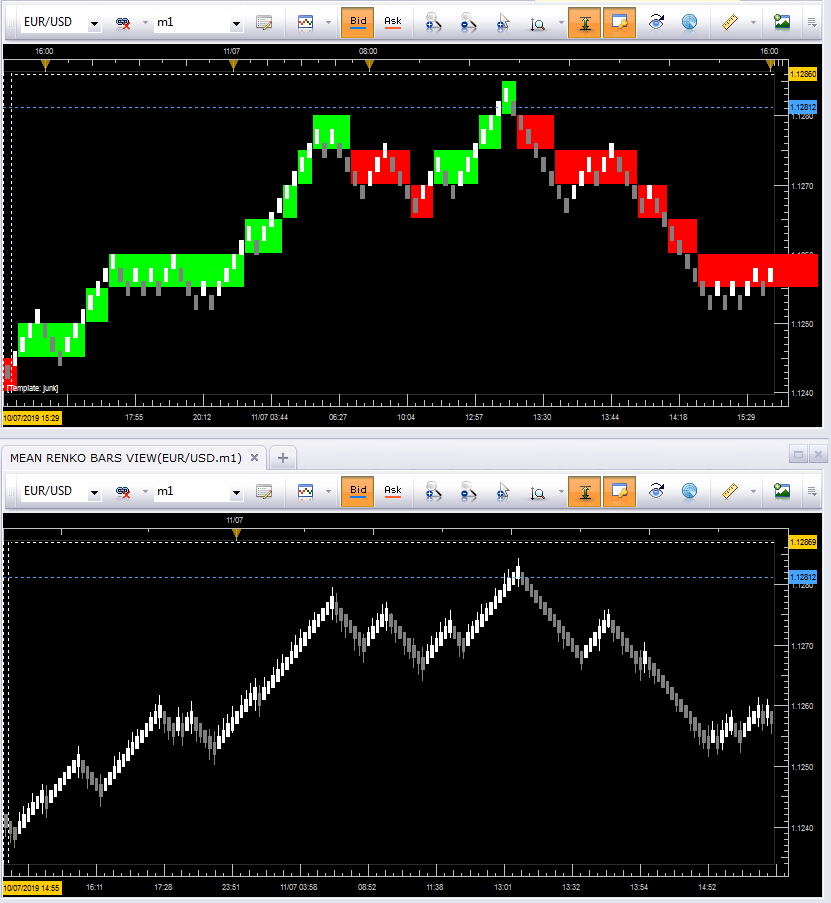Viewport: 831px width, 903px height.
Task: Toggle Bid price in Mean Renko toolbar
Action: [358, 491]
